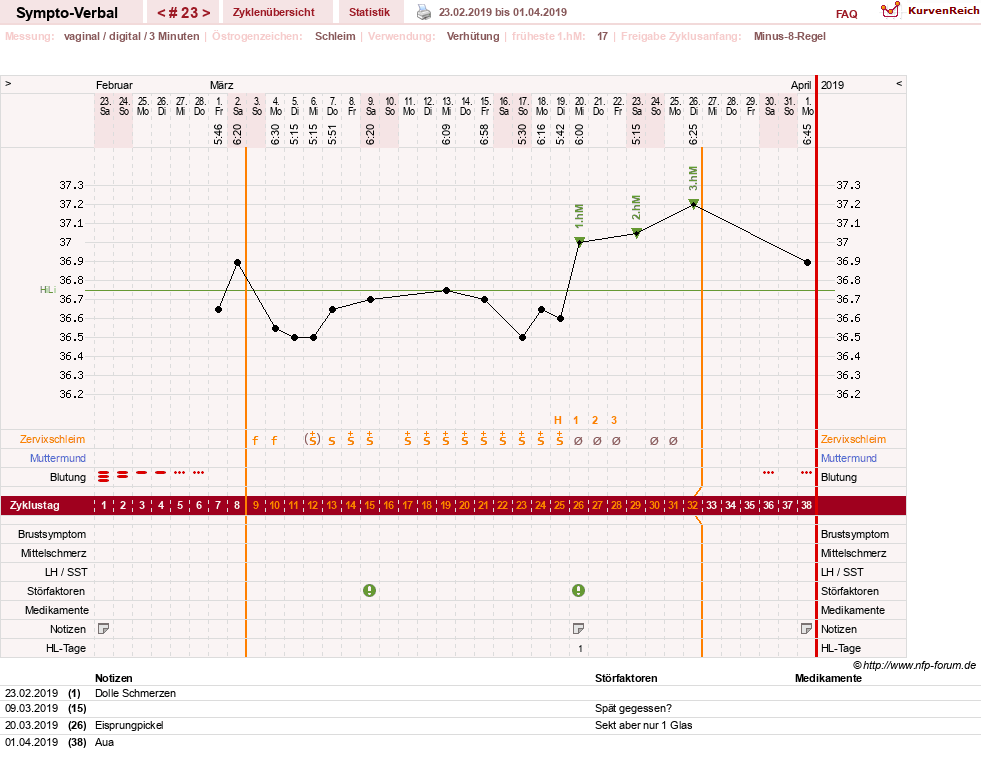Click the KurvenReich logo icon
This screenshot has height=777, width=981.
(x=890, y=11)
